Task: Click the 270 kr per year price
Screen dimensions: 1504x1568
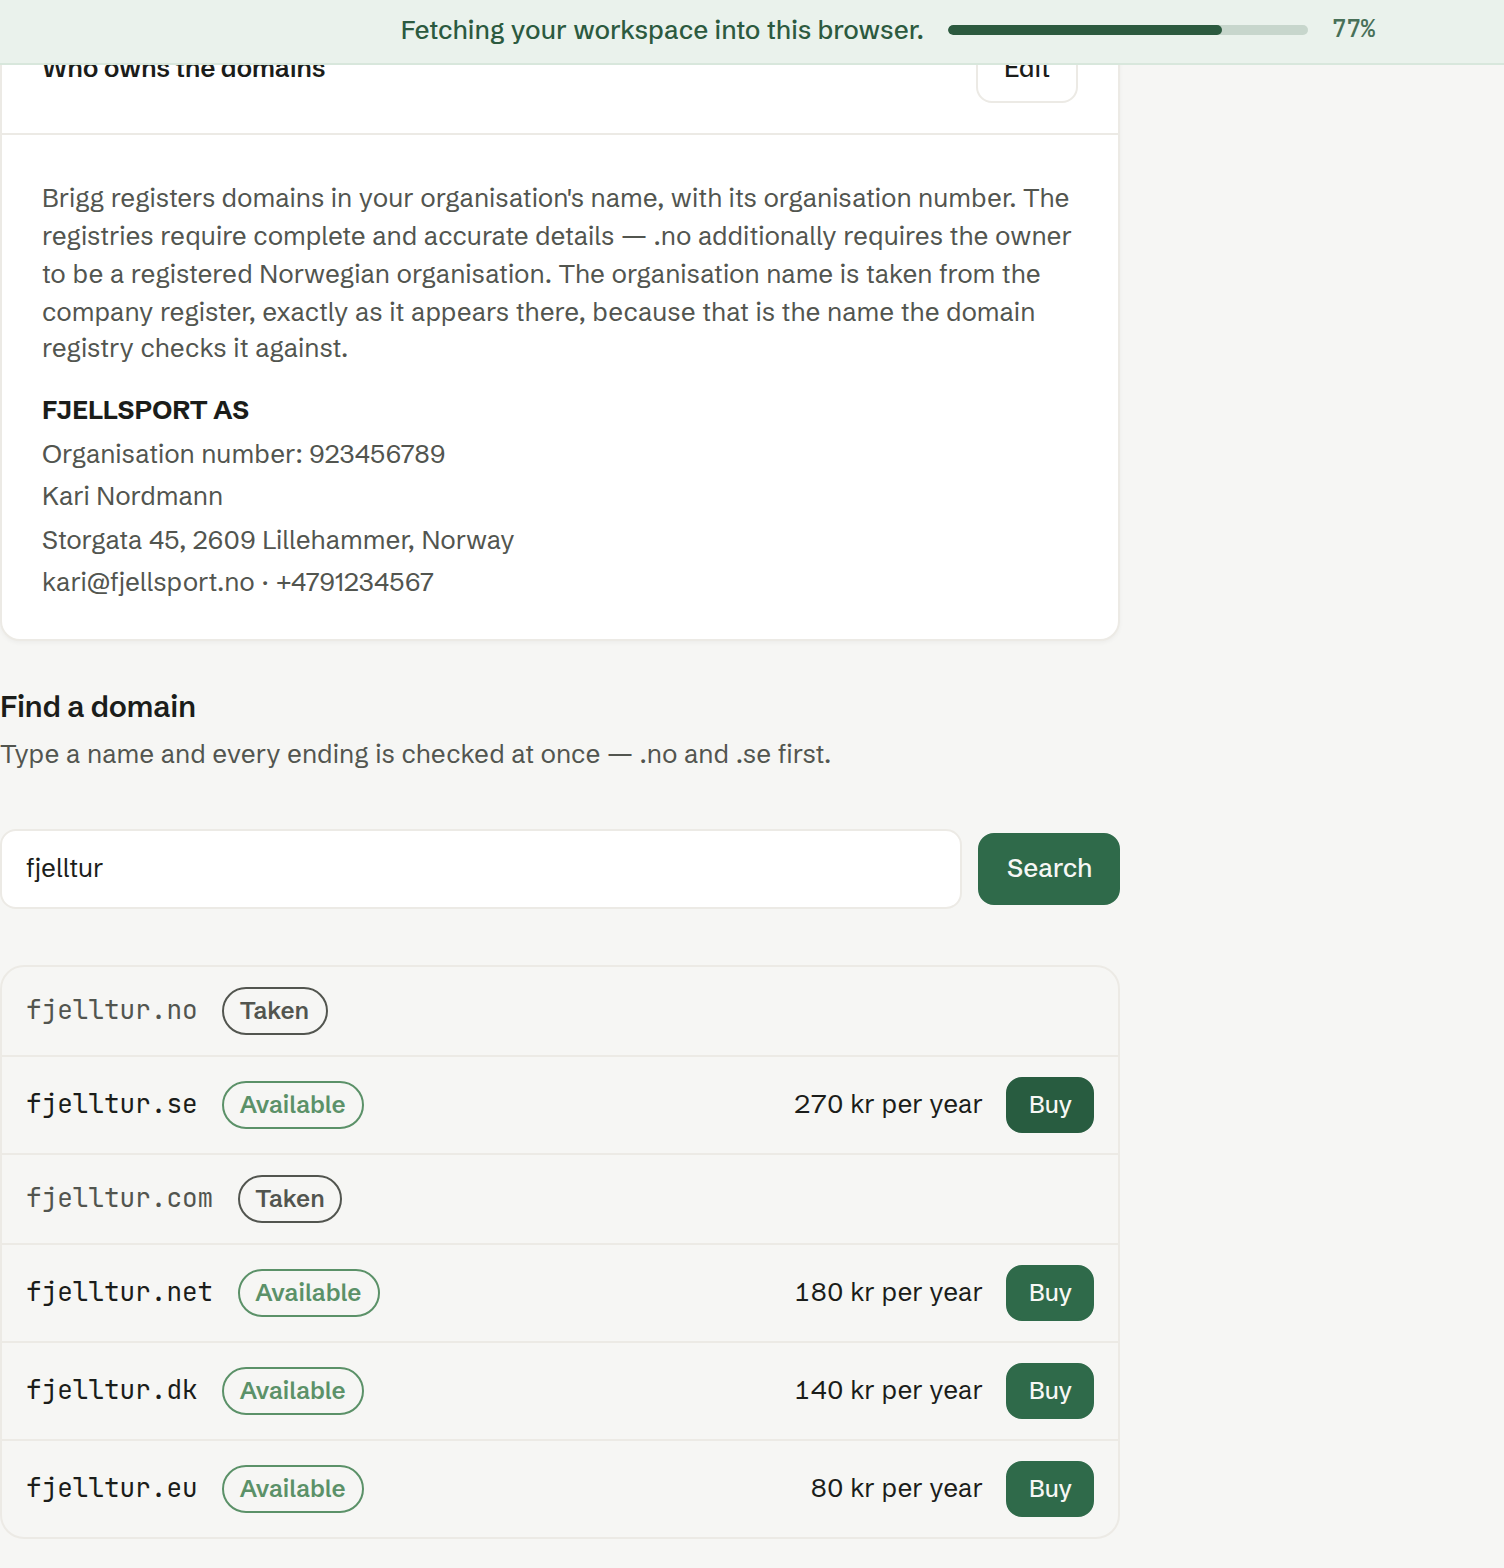Action: pos(888,1105)
